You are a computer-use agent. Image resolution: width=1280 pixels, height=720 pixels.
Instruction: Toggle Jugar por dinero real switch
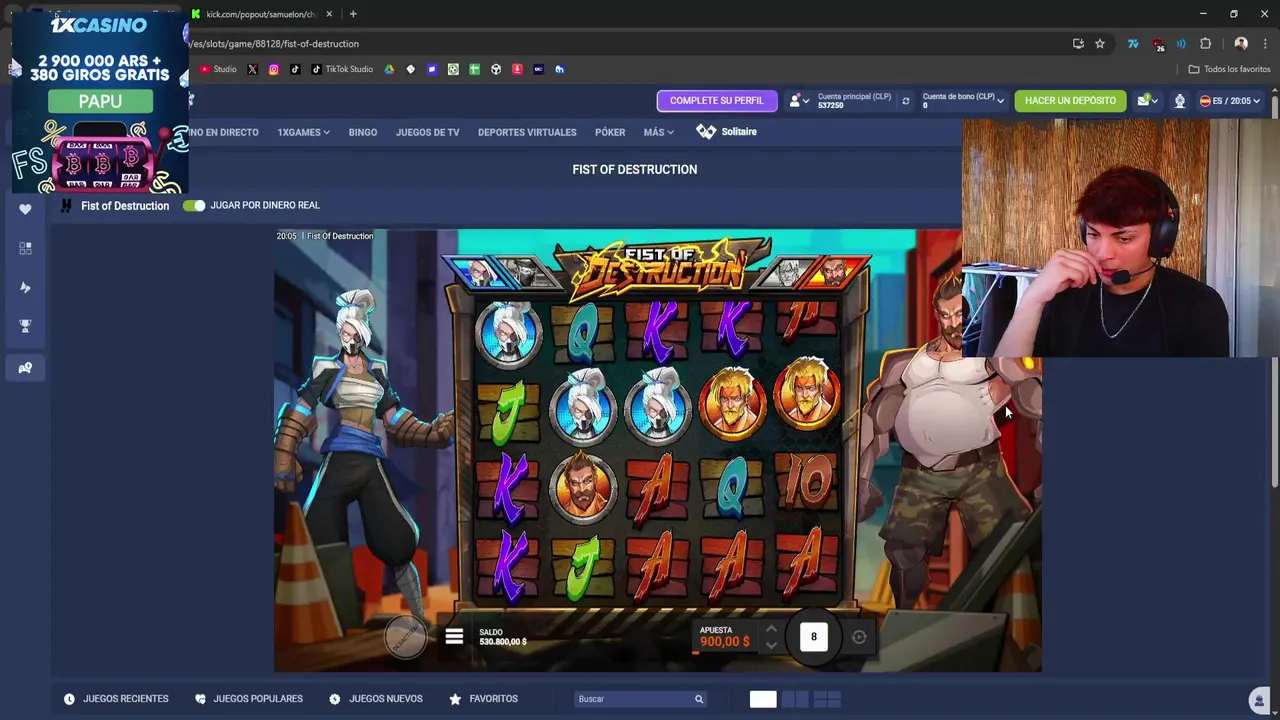pos(194,205)
